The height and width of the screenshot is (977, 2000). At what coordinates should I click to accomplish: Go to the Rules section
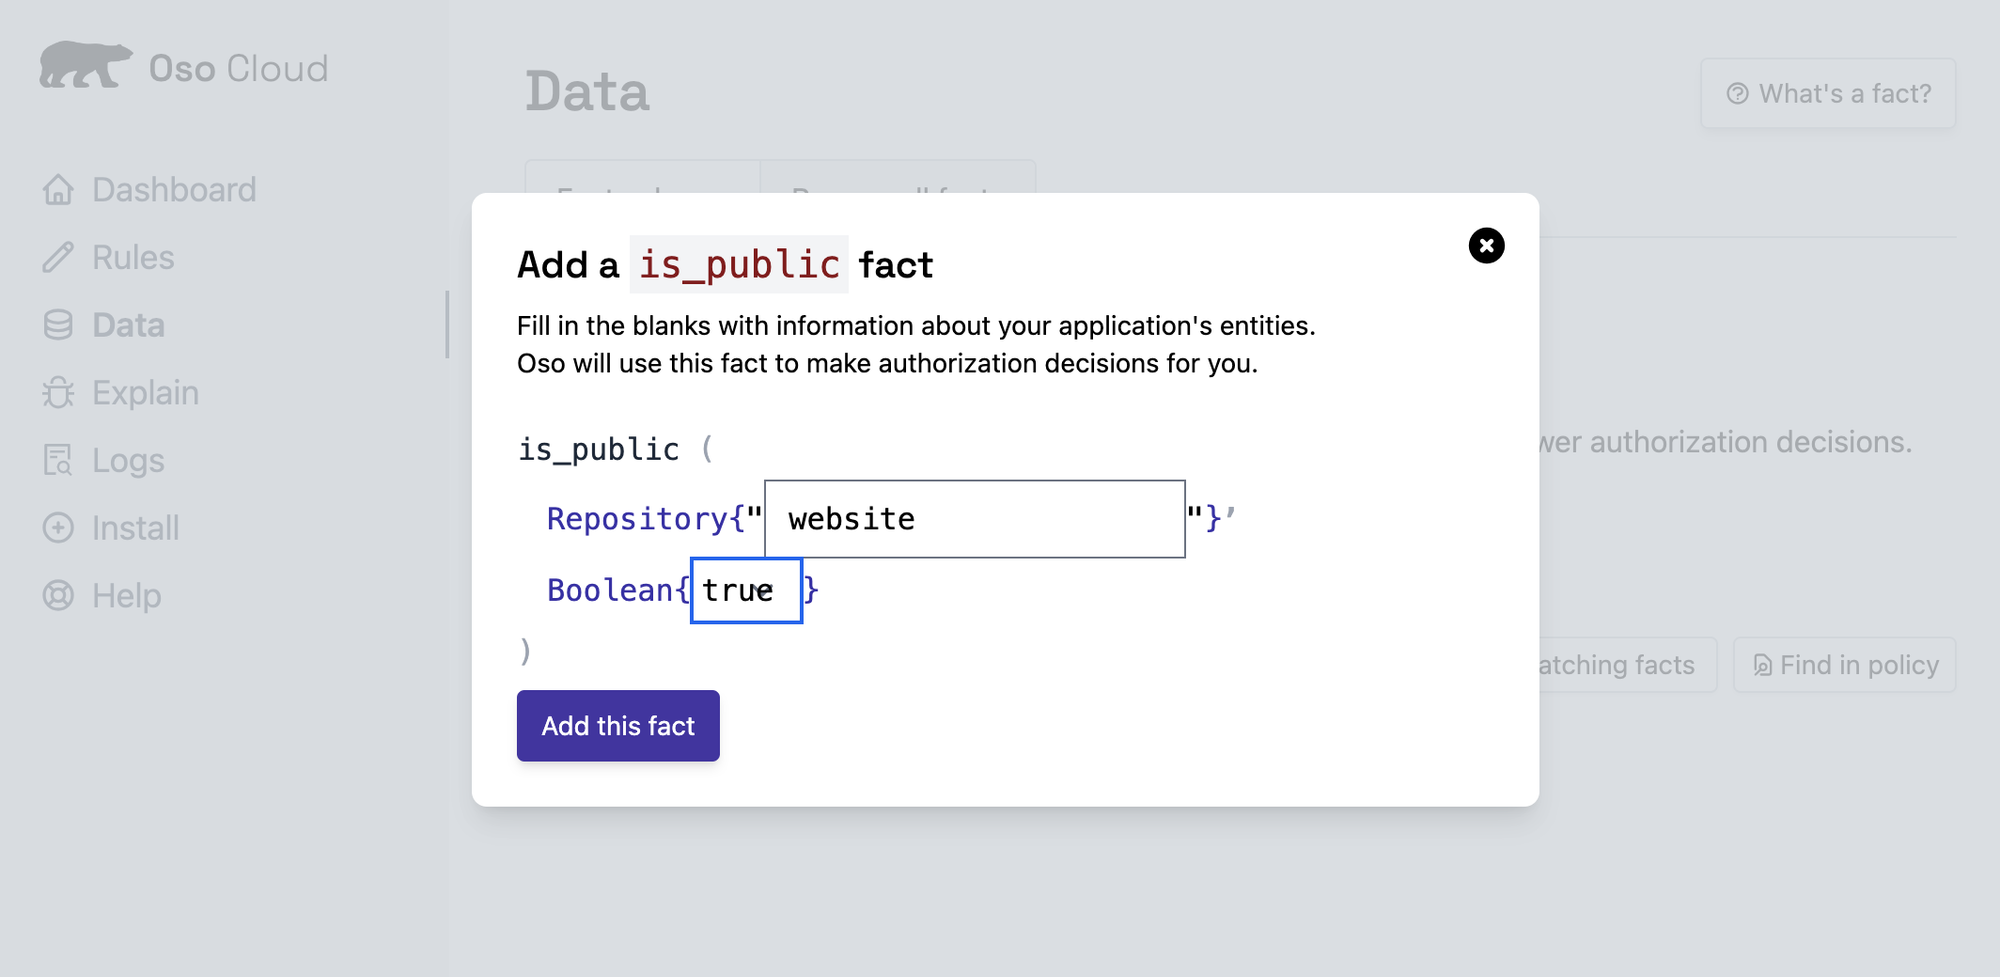(x=133, y=258)
